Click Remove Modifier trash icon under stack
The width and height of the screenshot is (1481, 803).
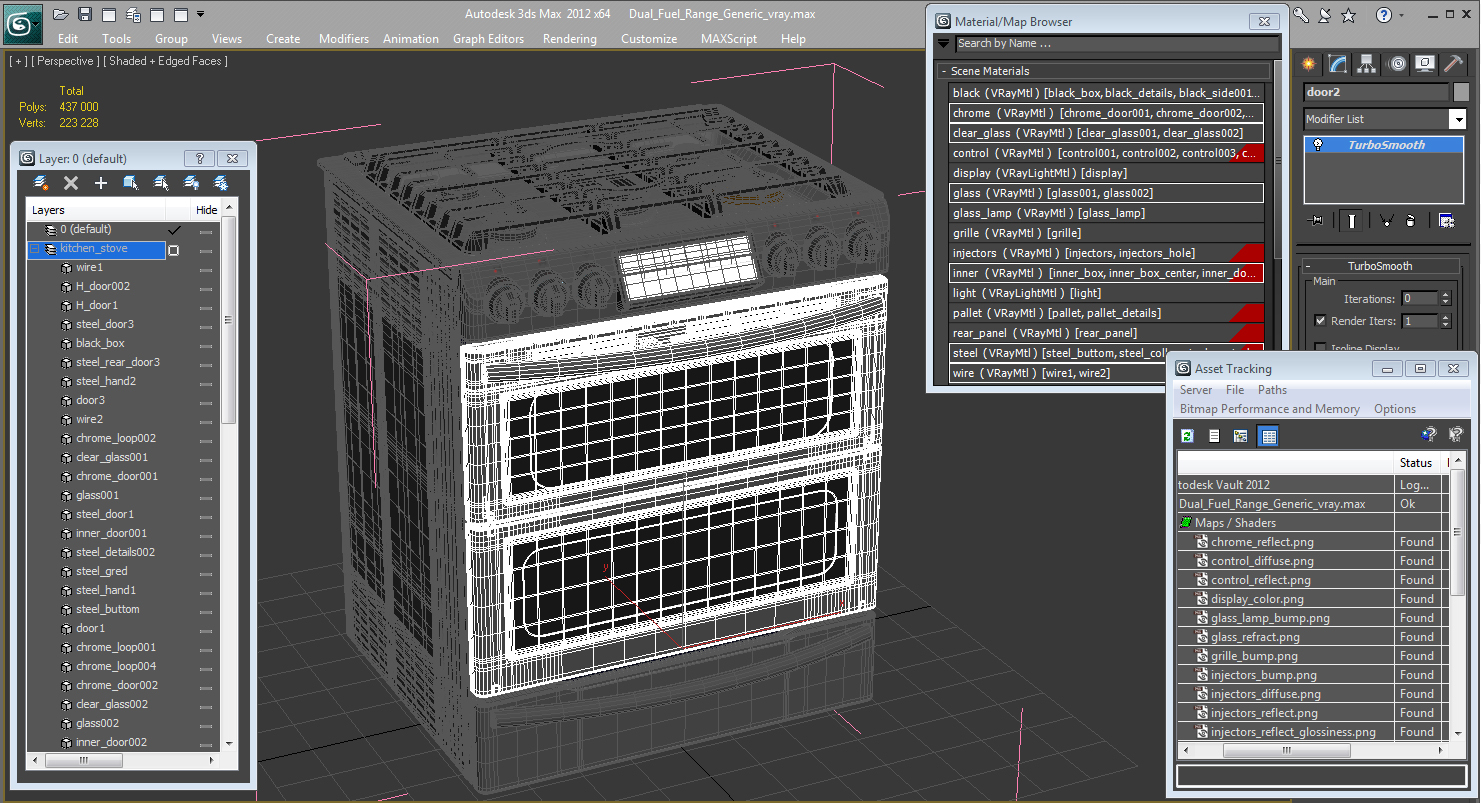point(1410,221)
